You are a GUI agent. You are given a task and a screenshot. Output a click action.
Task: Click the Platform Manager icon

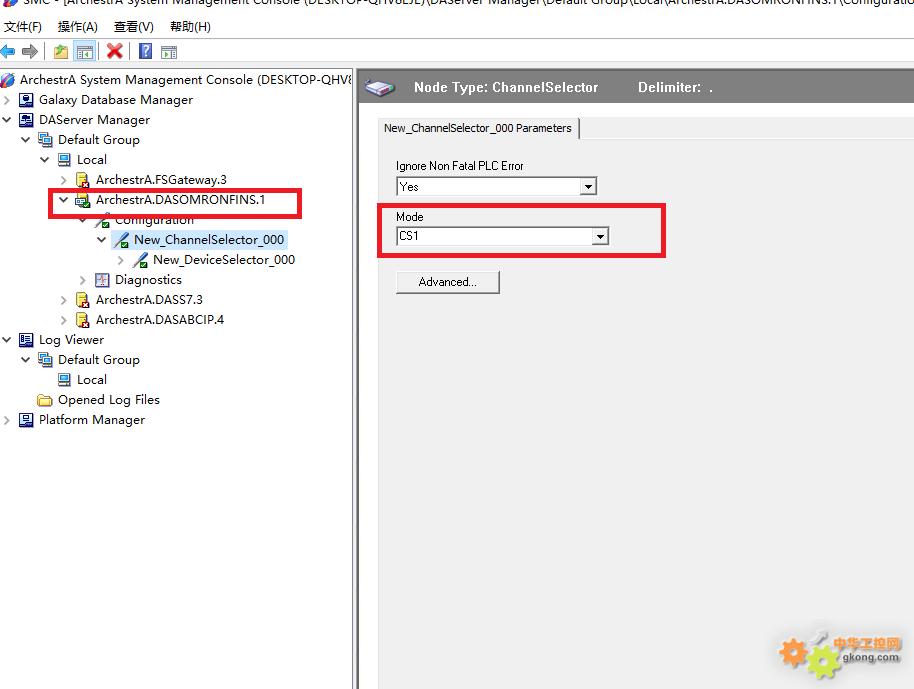(26, 420)
